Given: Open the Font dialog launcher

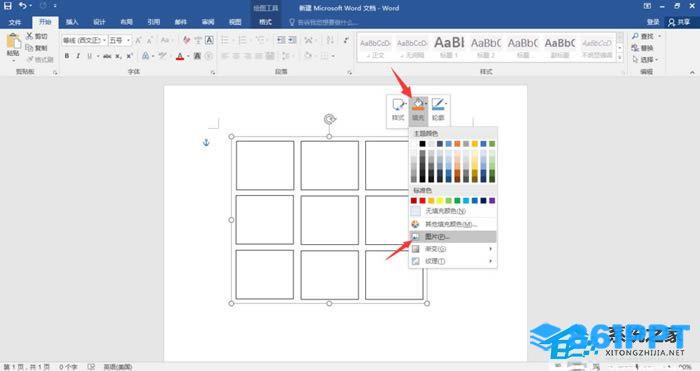Looking at the screenshot, I should pos(213,72).
